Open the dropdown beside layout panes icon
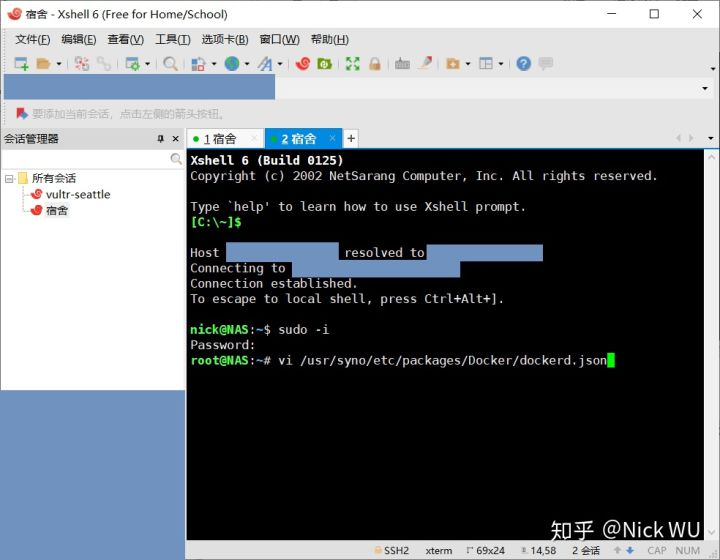The width and height of the screenshot is (720, 560). click(x=501, y=64)
